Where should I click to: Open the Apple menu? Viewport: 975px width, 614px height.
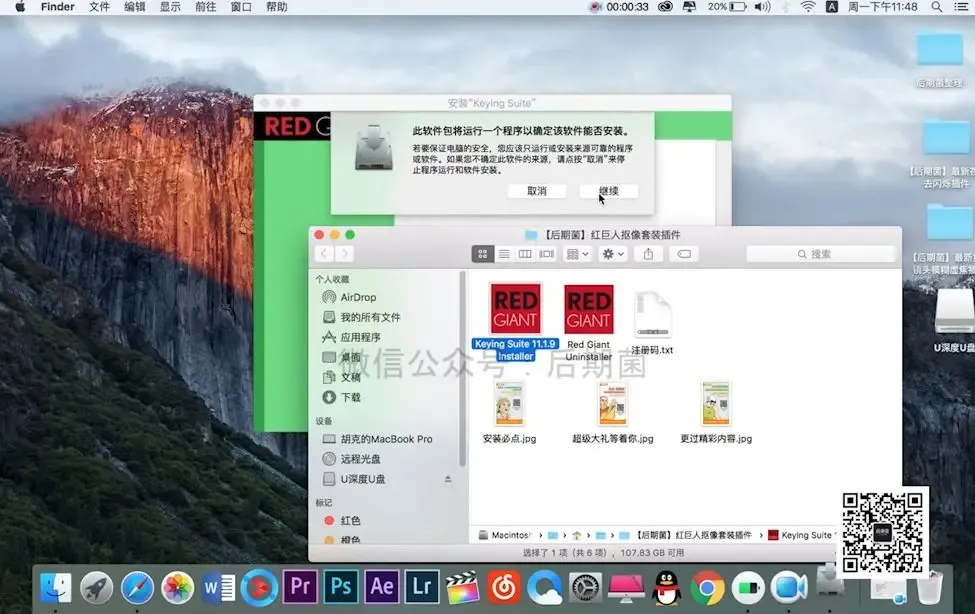tap(20, 7)
